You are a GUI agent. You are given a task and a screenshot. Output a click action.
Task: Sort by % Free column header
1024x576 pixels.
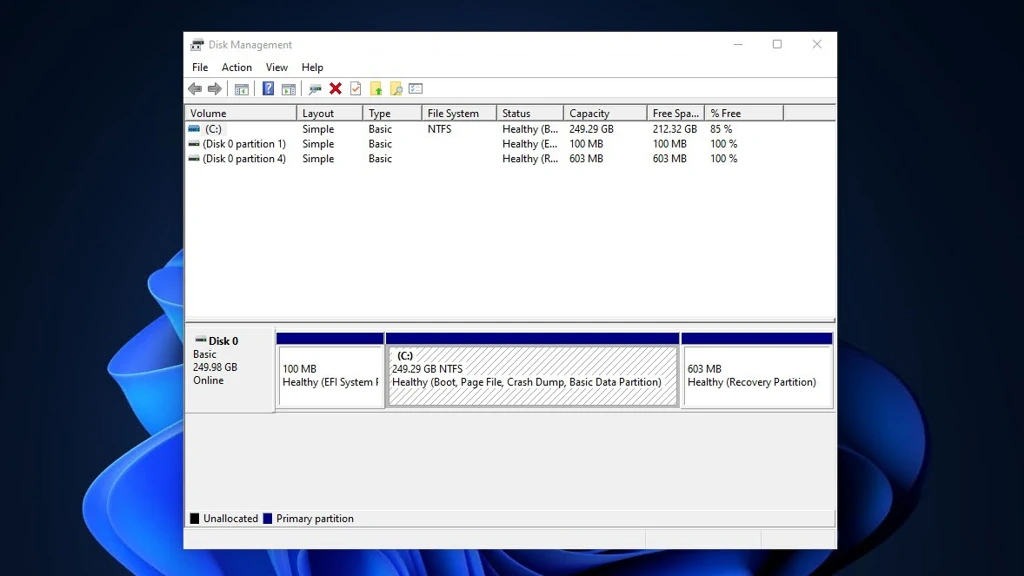pyautogui.click(x=744, y=113)
